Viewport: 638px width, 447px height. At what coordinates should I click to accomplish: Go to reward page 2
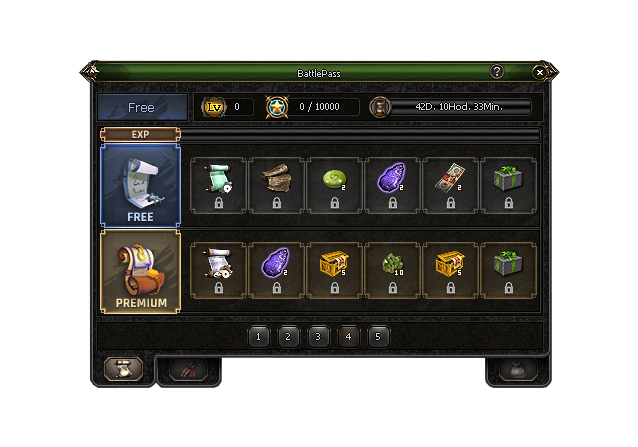coord(288,337)
